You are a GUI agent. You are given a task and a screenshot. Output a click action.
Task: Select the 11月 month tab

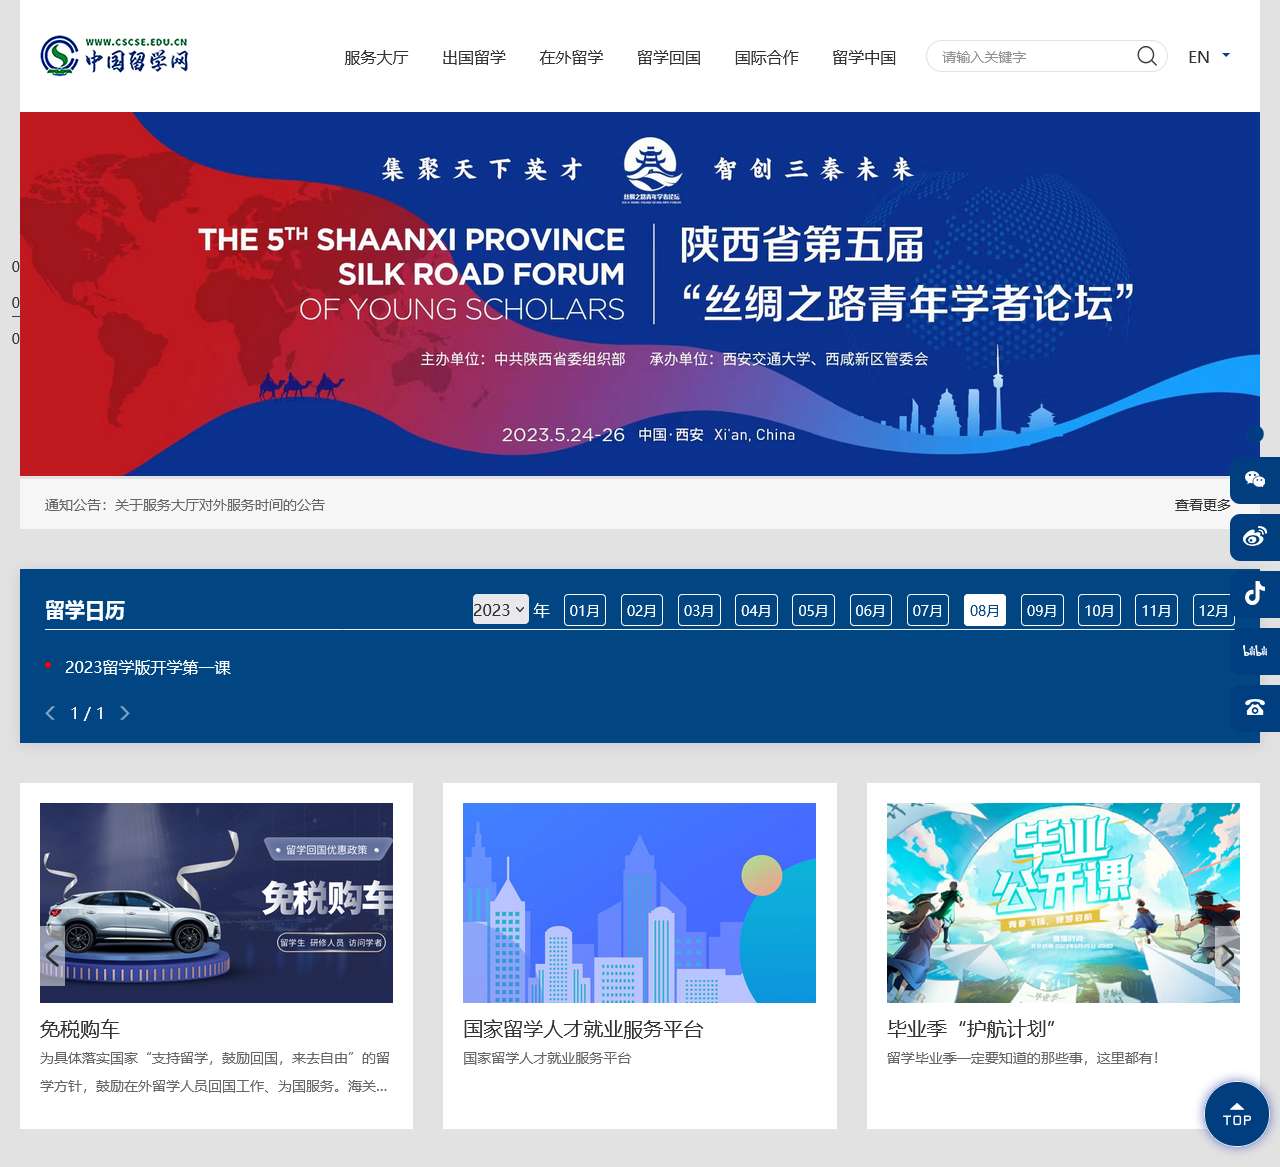(x=1156, y=610)
